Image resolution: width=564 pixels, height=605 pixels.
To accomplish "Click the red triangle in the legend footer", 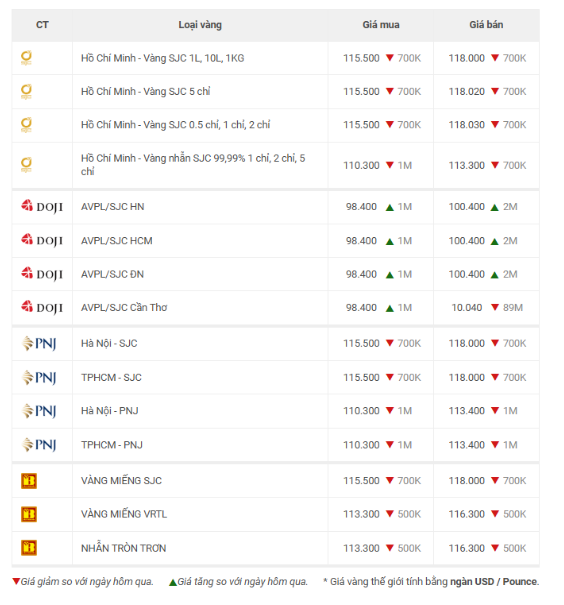I will (16, 581).
